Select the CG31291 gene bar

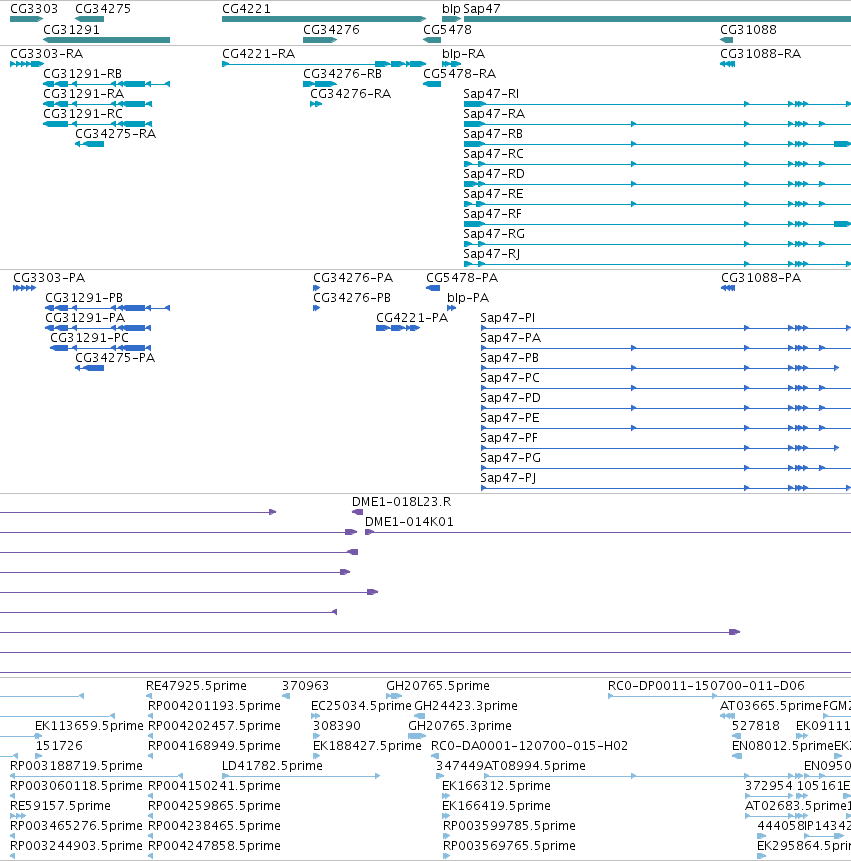(x=107, y=40)
